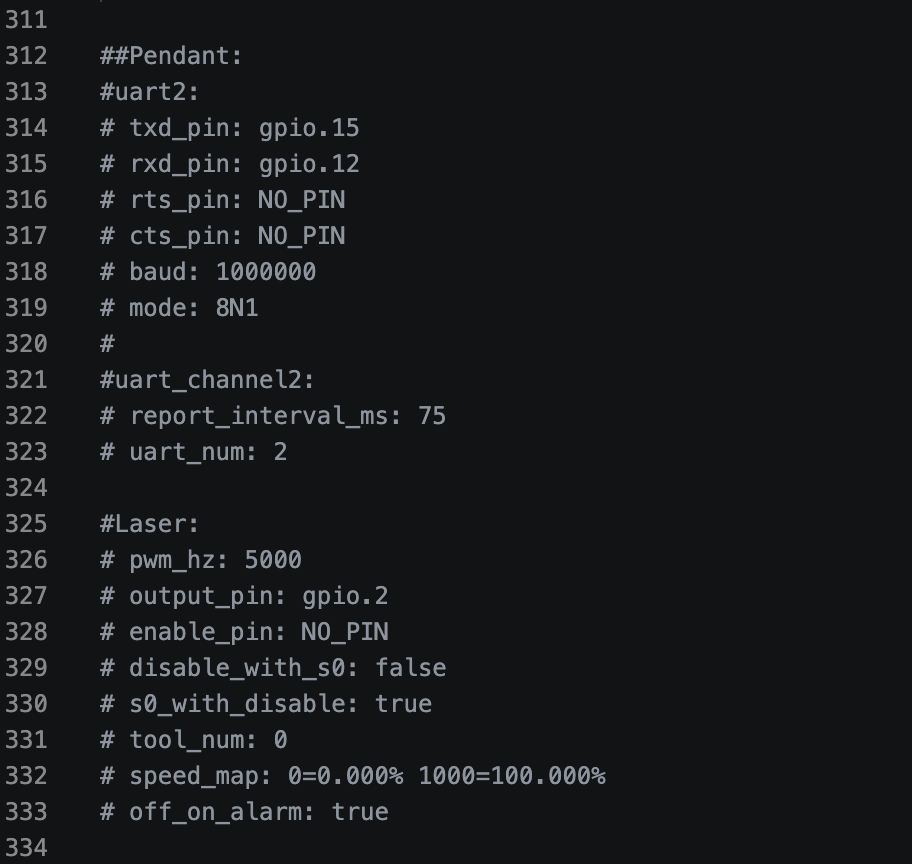Click line number 333
Viewport: 912px width, 864px height.
(26, 812)
